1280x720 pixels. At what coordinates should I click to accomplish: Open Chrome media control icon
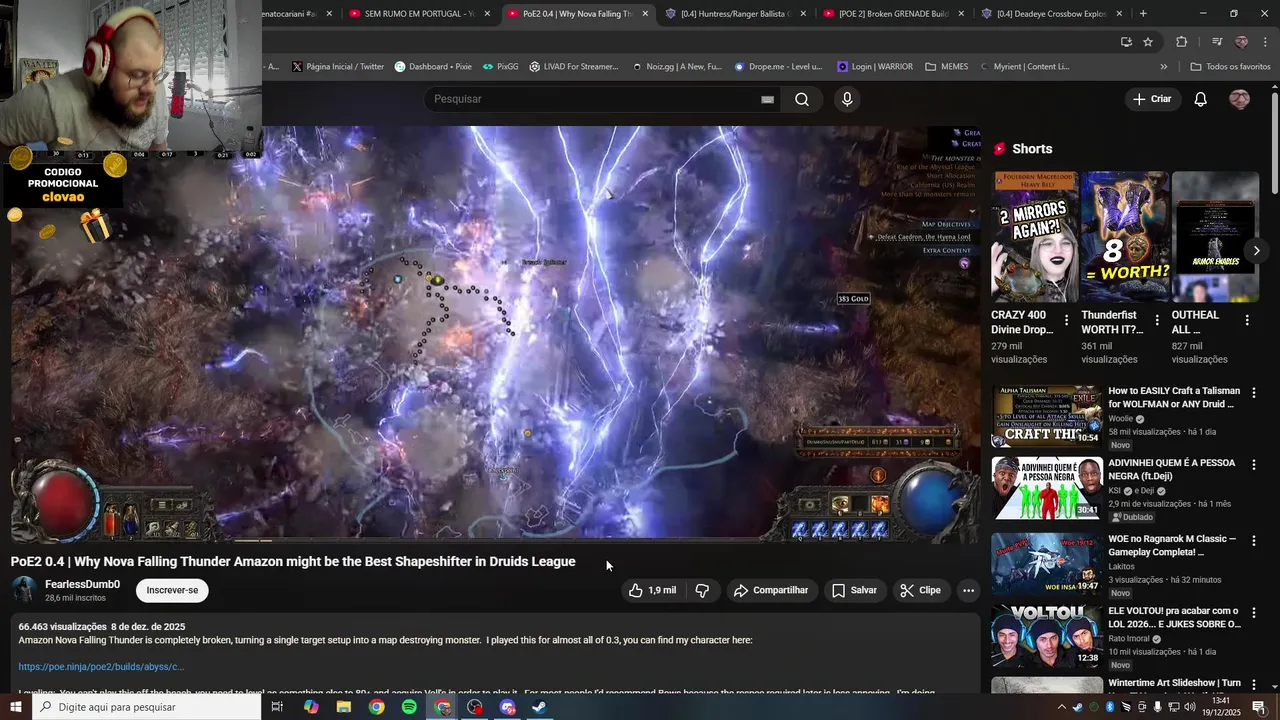click(1217, 41)
